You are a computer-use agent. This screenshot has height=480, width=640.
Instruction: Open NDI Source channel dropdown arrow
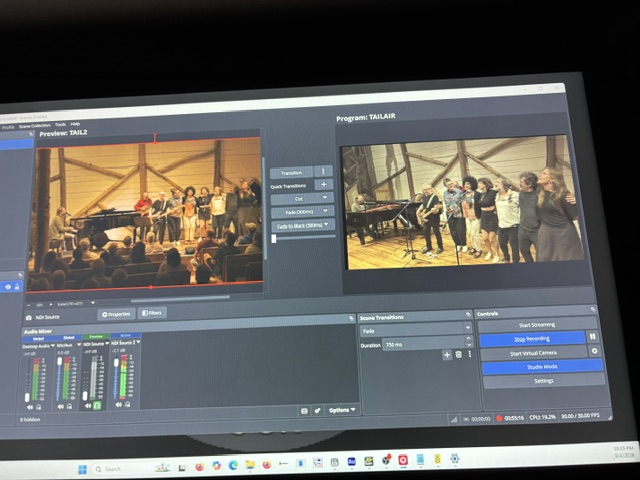107,344
